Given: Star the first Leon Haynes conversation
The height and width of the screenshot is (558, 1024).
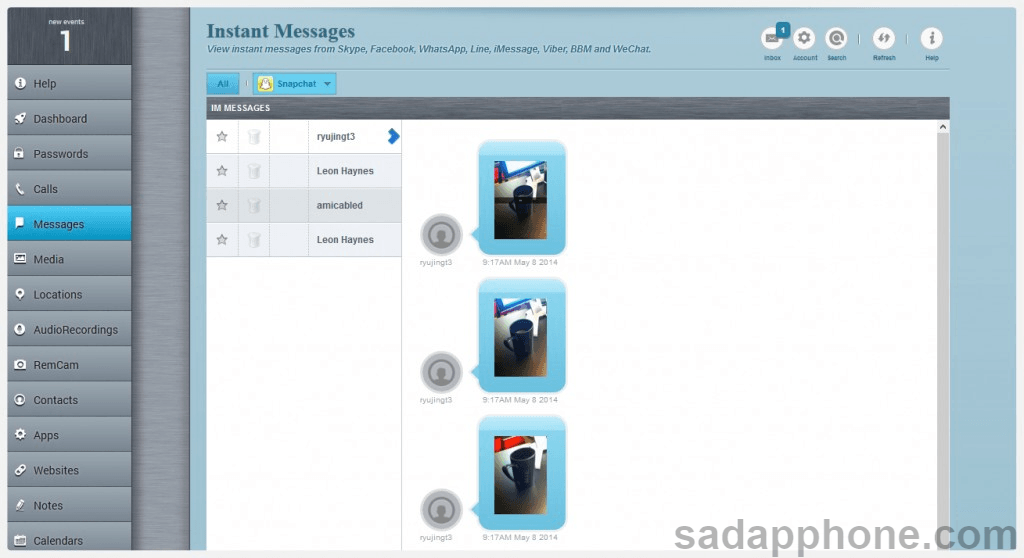Looking at the screenshot, I should (222, 171).
